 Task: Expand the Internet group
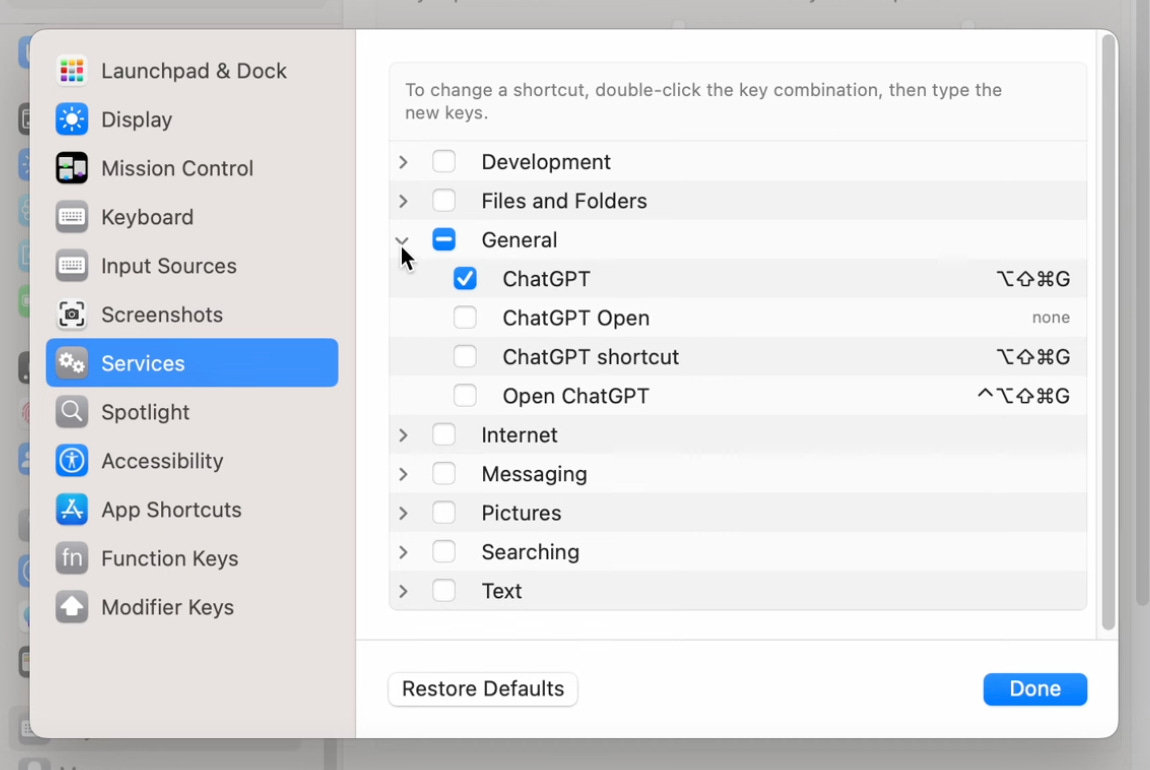[x=403, y=435]
